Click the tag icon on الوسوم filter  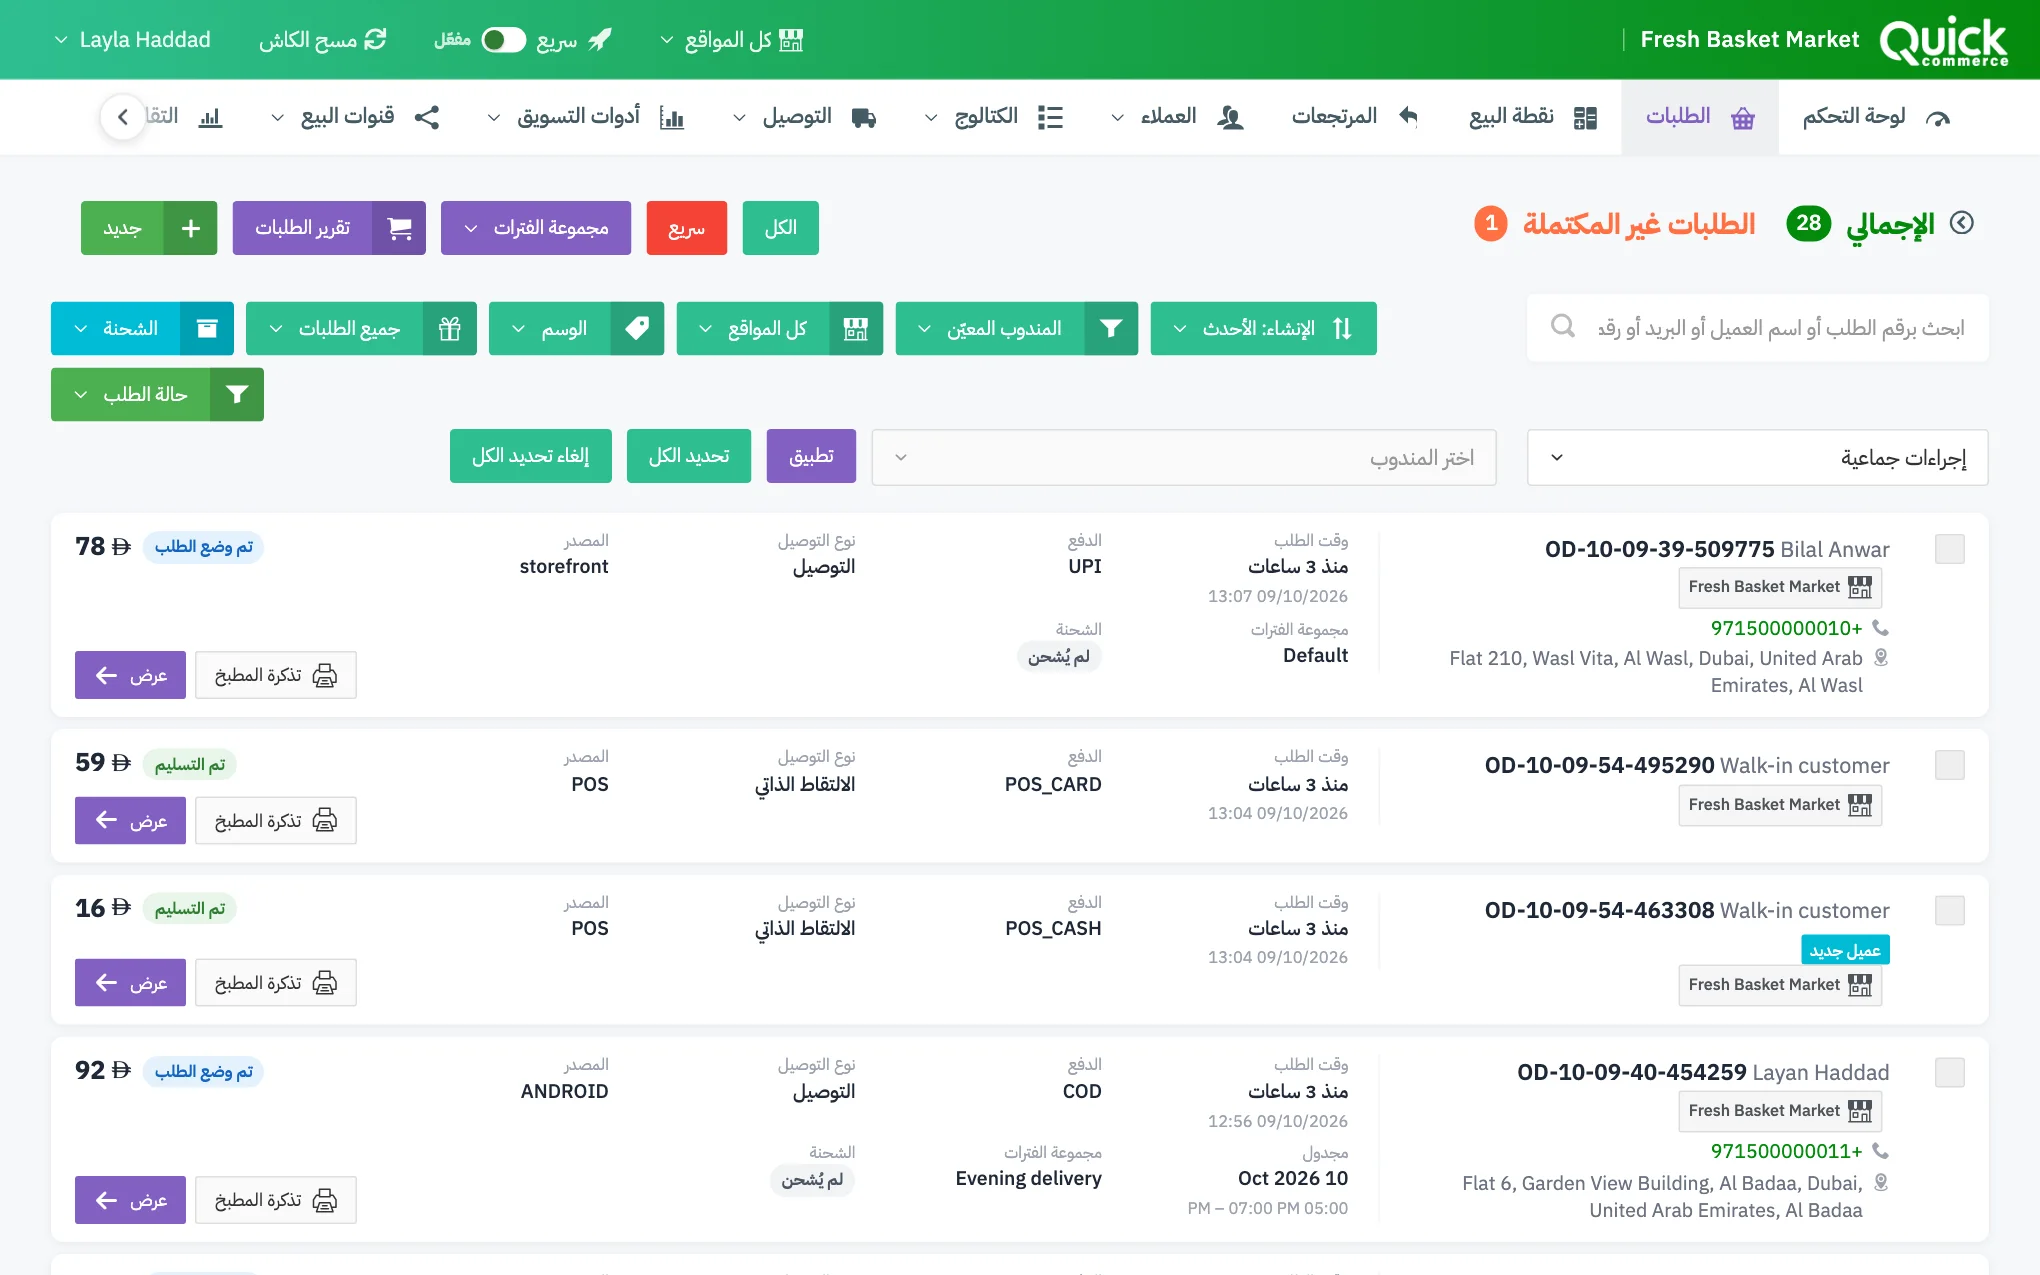coord(637,328)
